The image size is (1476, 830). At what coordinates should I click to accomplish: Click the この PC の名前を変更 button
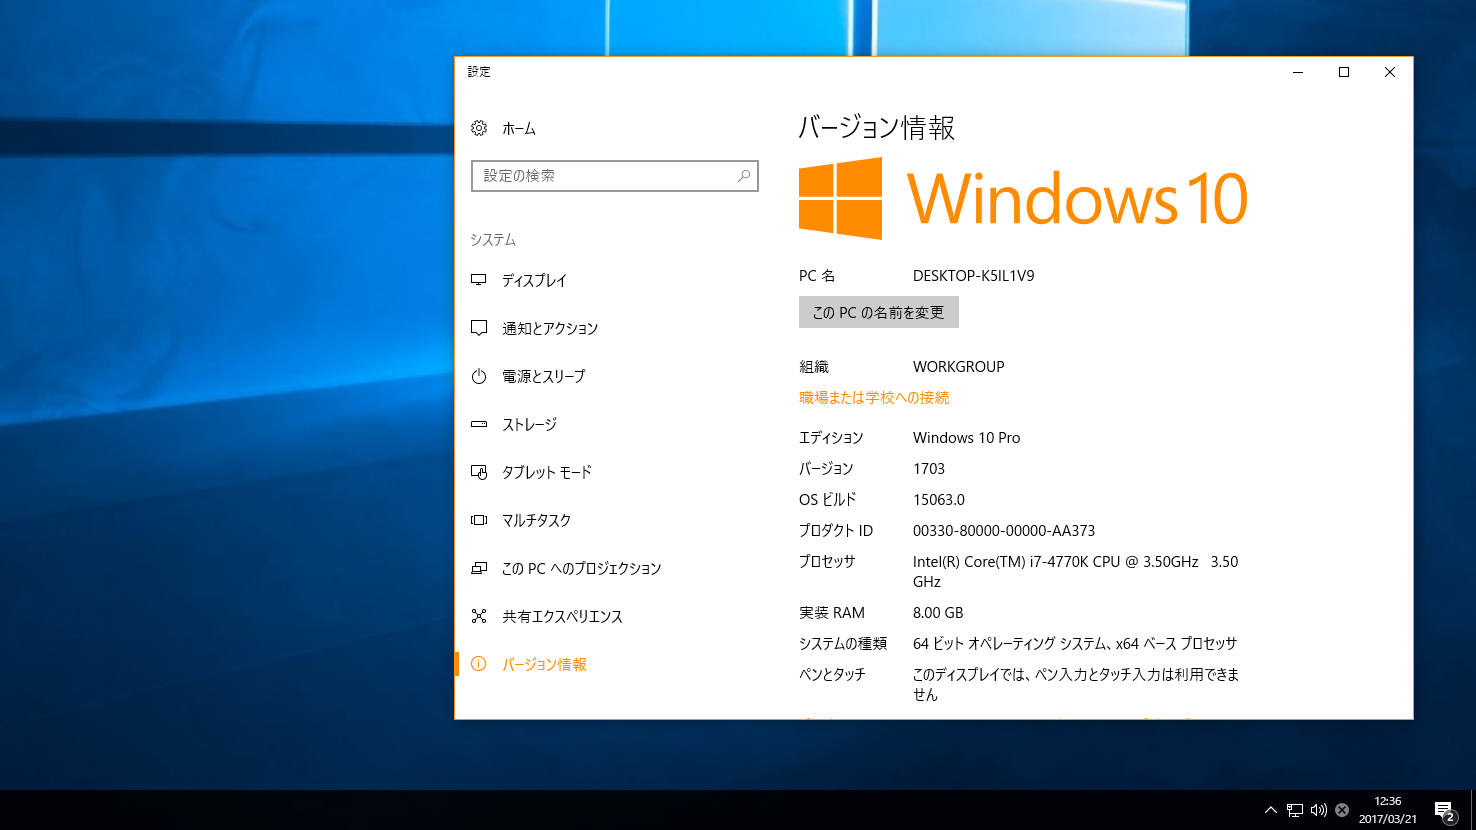879,312
